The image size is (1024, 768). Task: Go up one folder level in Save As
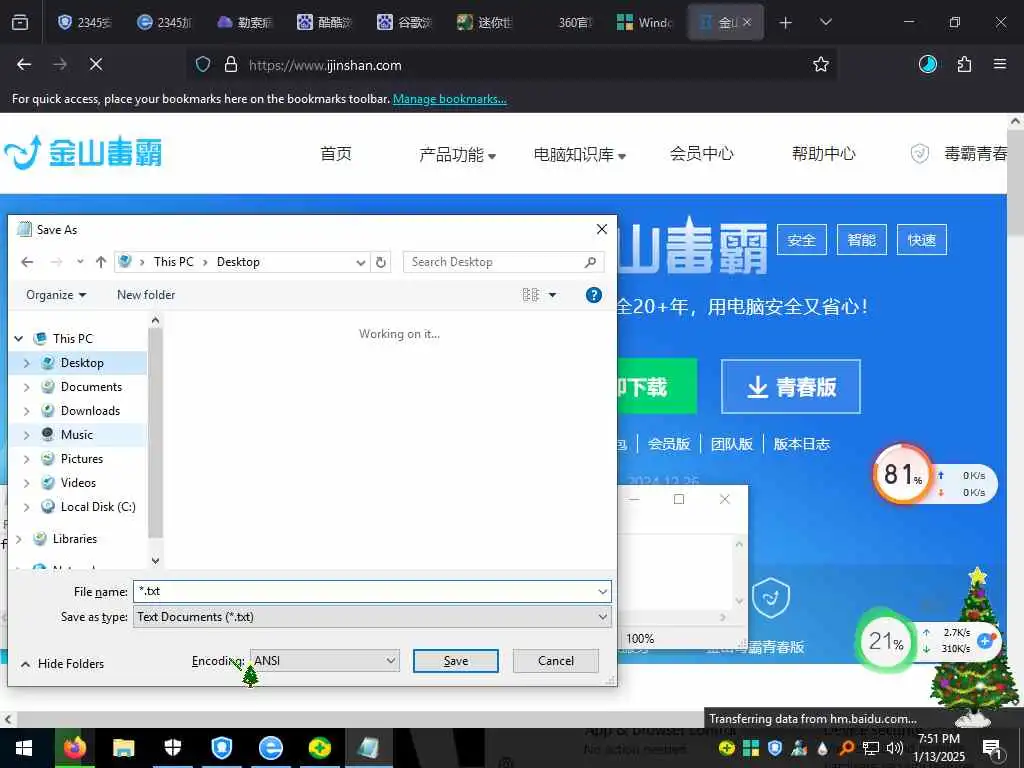(x=101, y=262)
